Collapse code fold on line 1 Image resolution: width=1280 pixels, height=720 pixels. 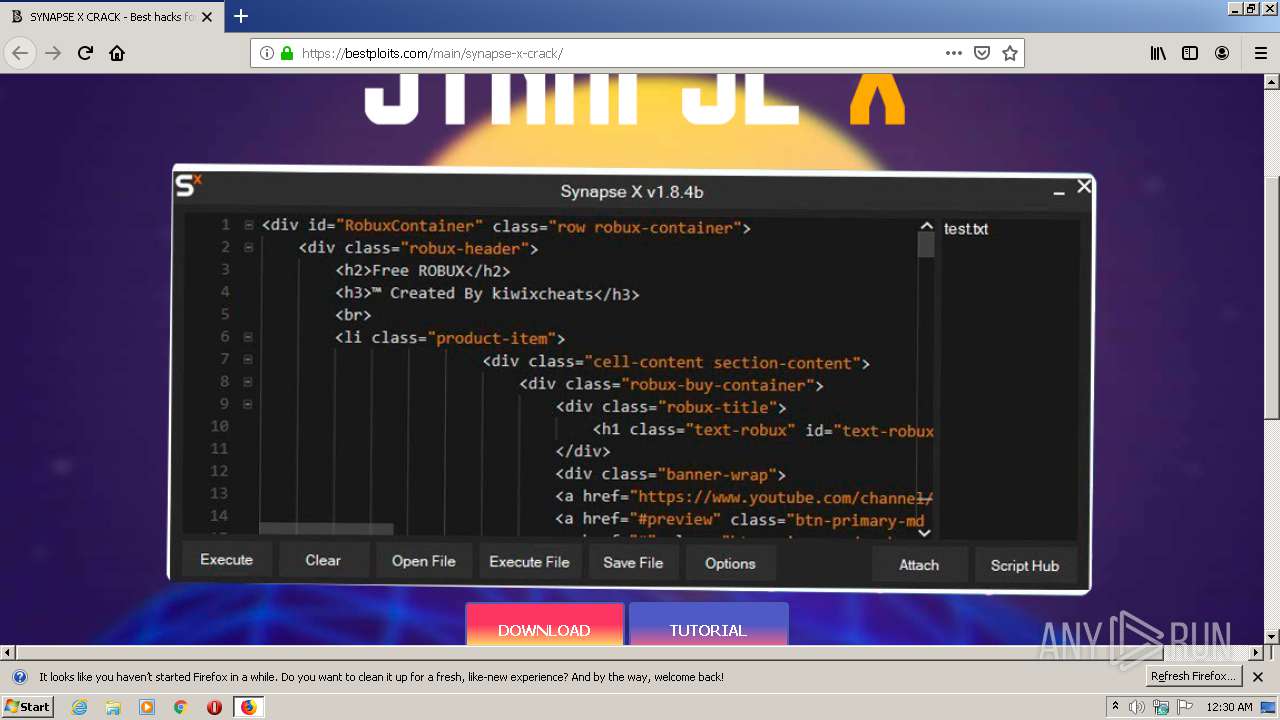(x=249, y=225)
